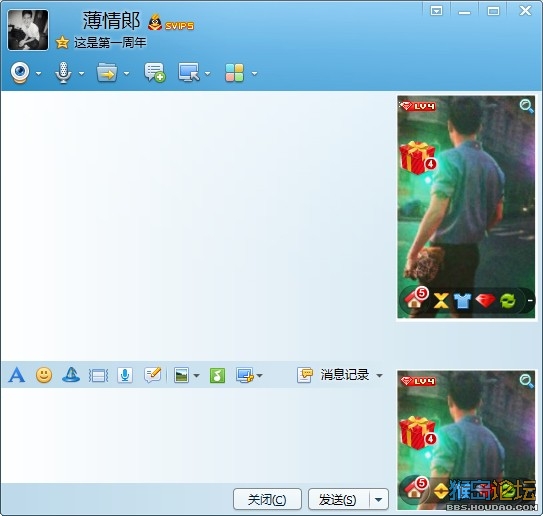The height and width of the screenshot is (516, 543).
Task: Open the emoji smiley picker
Action: (x=44, y=375)
